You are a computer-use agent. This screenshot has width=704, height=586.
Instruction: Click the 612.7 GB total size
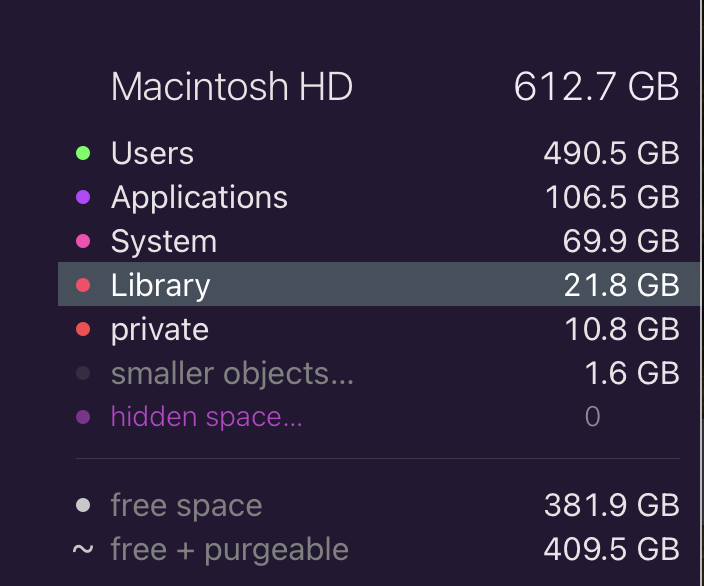point(596,88)
